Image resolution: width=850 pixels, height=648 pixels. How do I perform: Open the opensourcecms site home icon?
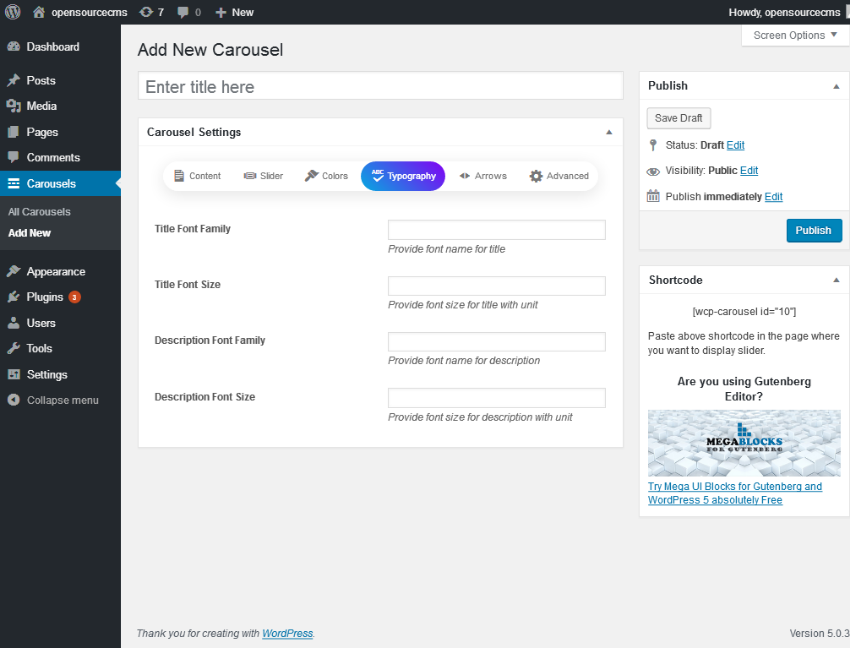pos(38,12)
